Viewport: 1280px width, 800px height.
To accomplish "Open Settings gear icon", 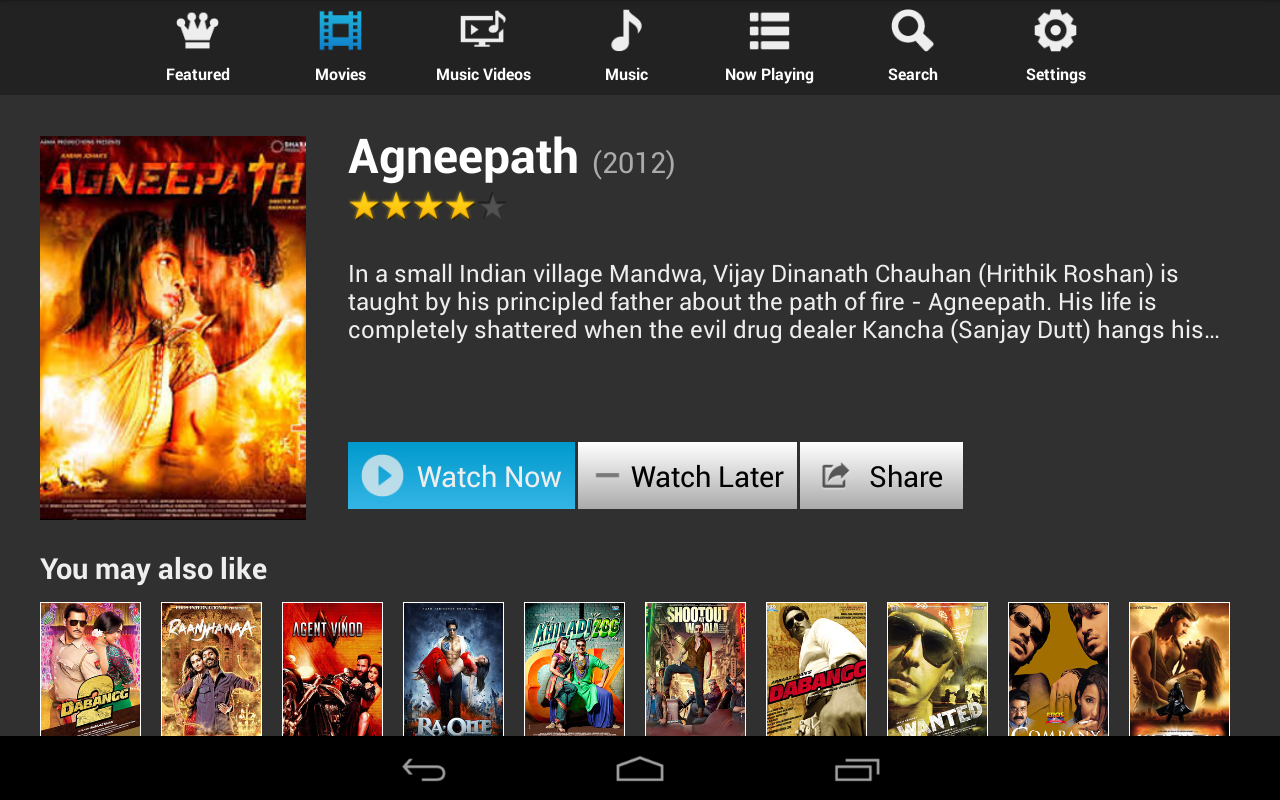I will coord(1055,30).
